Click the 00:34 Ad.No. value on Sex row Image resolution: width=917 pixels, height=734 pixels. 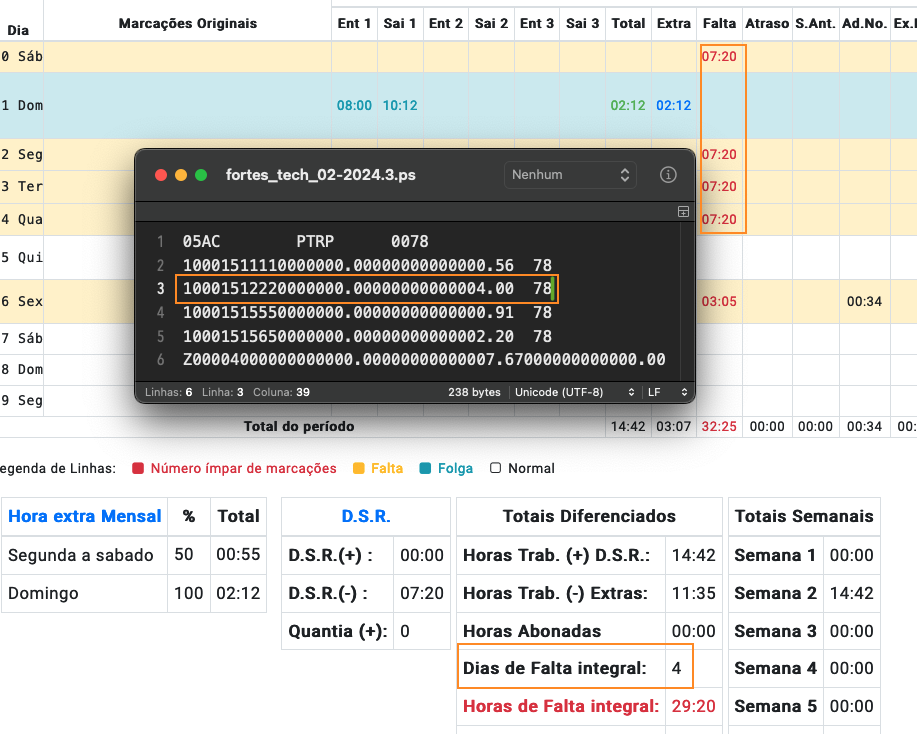(x=864, y=302)
